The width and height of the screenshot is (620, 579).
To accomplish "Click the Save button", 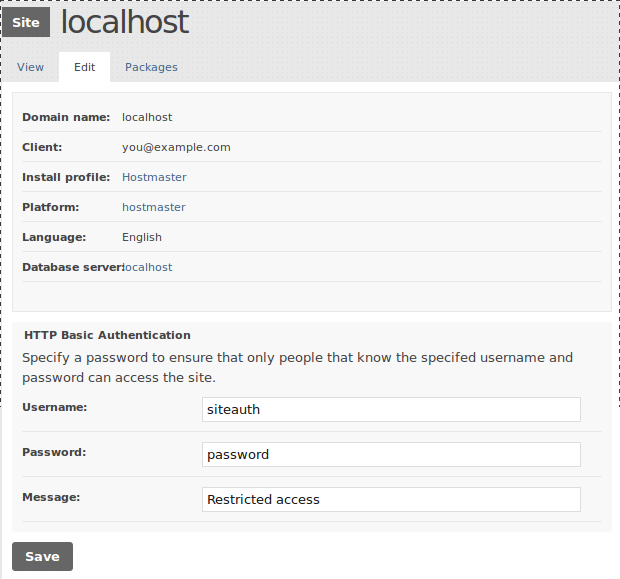I will [x=42, y=556].
